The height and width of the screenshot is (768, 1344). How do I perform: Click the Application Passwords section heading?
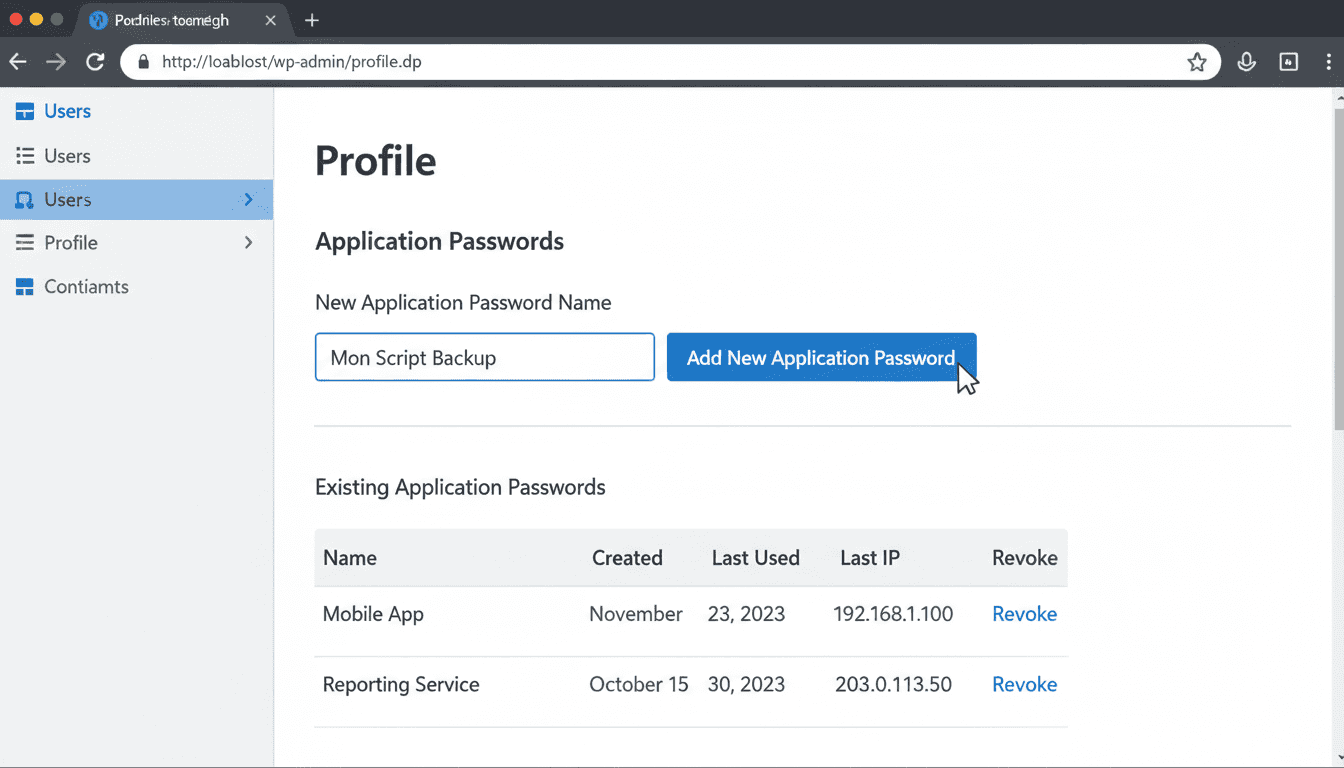(x=439, y=242)
